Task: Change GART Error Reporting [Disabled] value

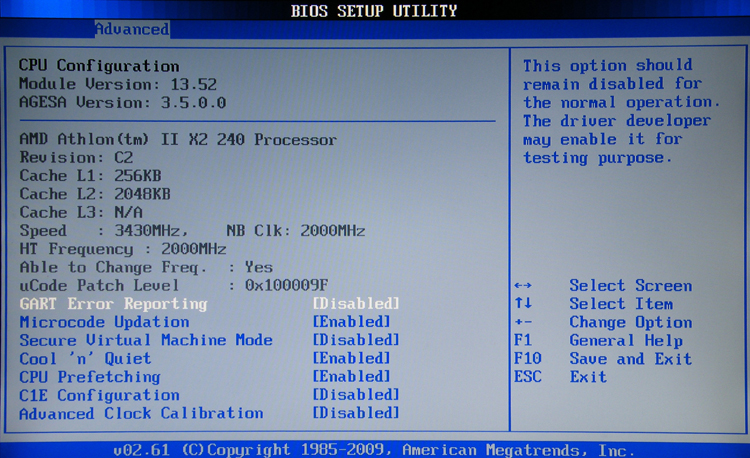Action: [356, 304]
